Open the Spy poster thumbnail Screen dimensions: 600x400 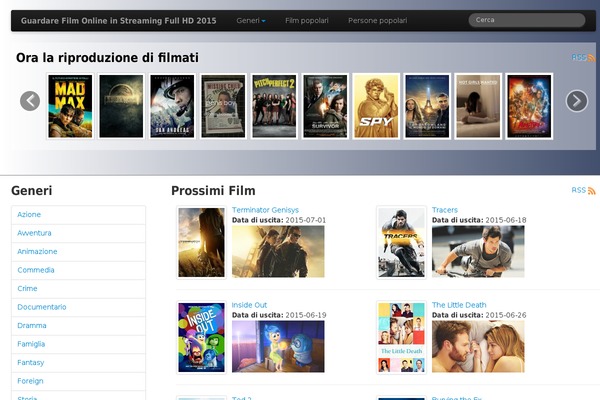click(x=376, y=106)
